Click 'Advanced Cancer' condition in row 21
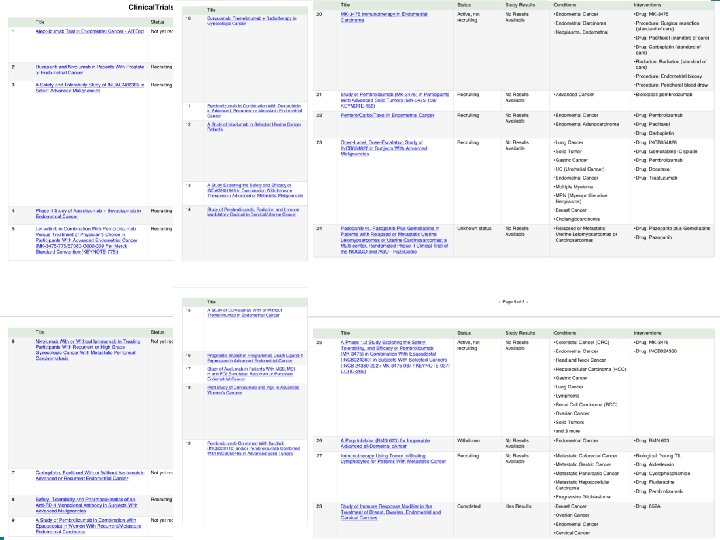The height and width of the screenshot is (540, 720). 574,95
